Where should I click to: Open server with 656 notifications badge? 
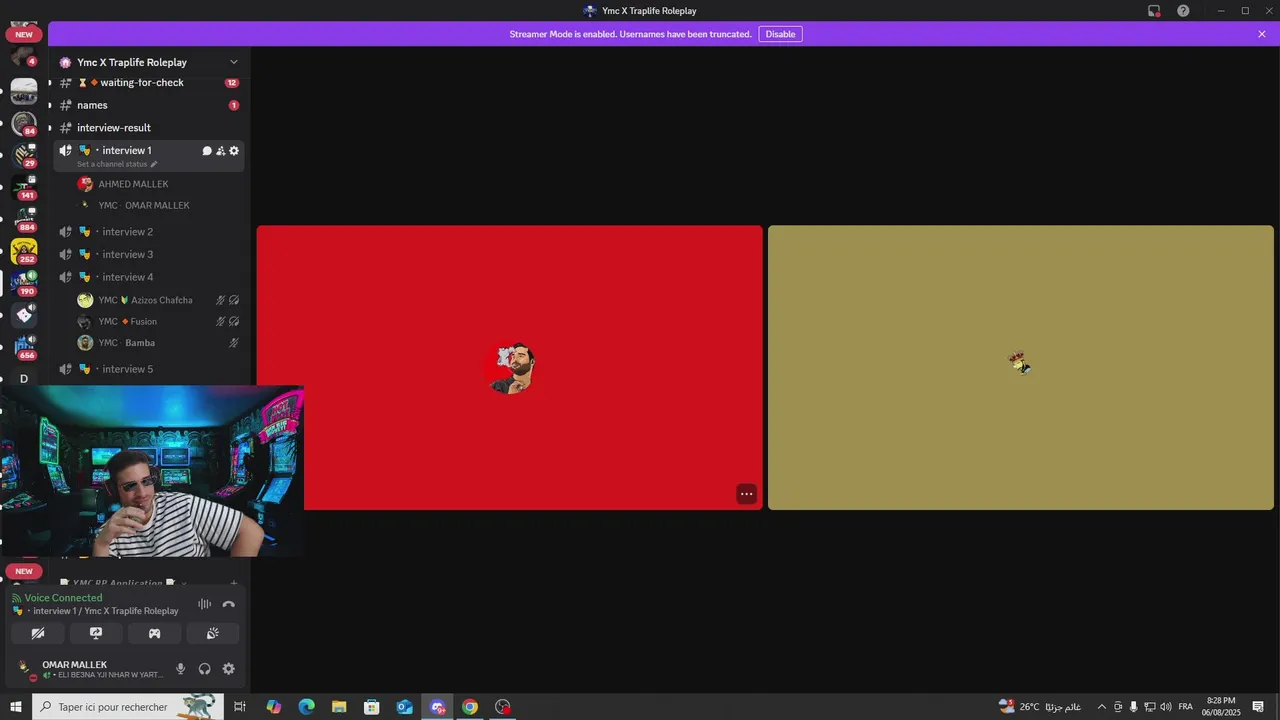coord(24,347)
